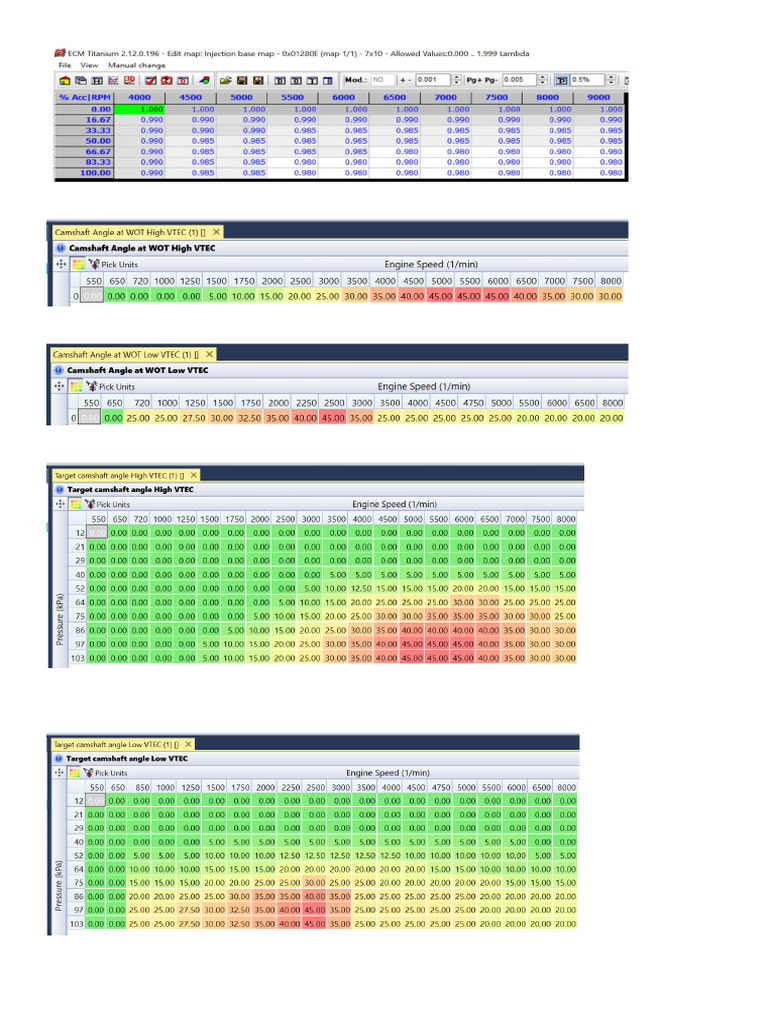Click the spinner next to 0.001 increment field
768x1024 pixels.
pyautogui.click(x=456, y=80)
